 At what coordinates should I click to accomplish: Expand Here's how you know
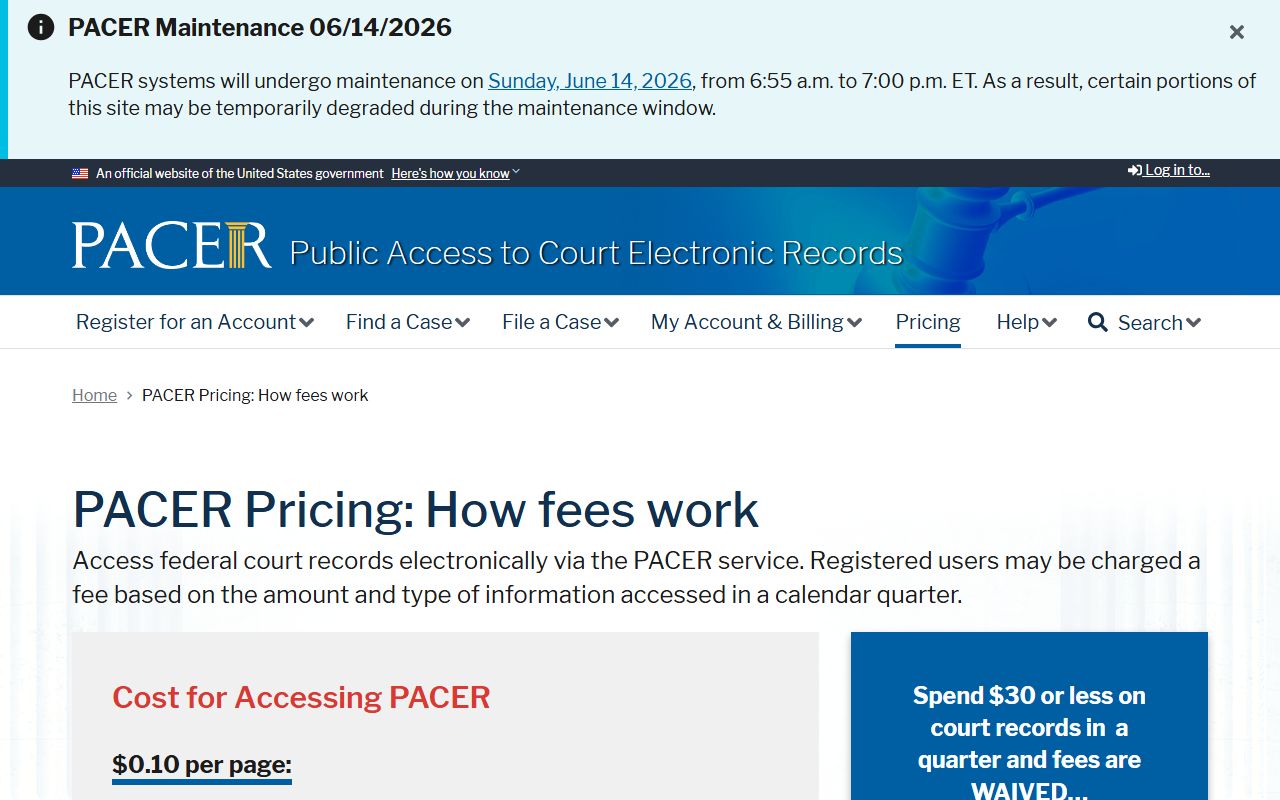click(x=455, y=173)
